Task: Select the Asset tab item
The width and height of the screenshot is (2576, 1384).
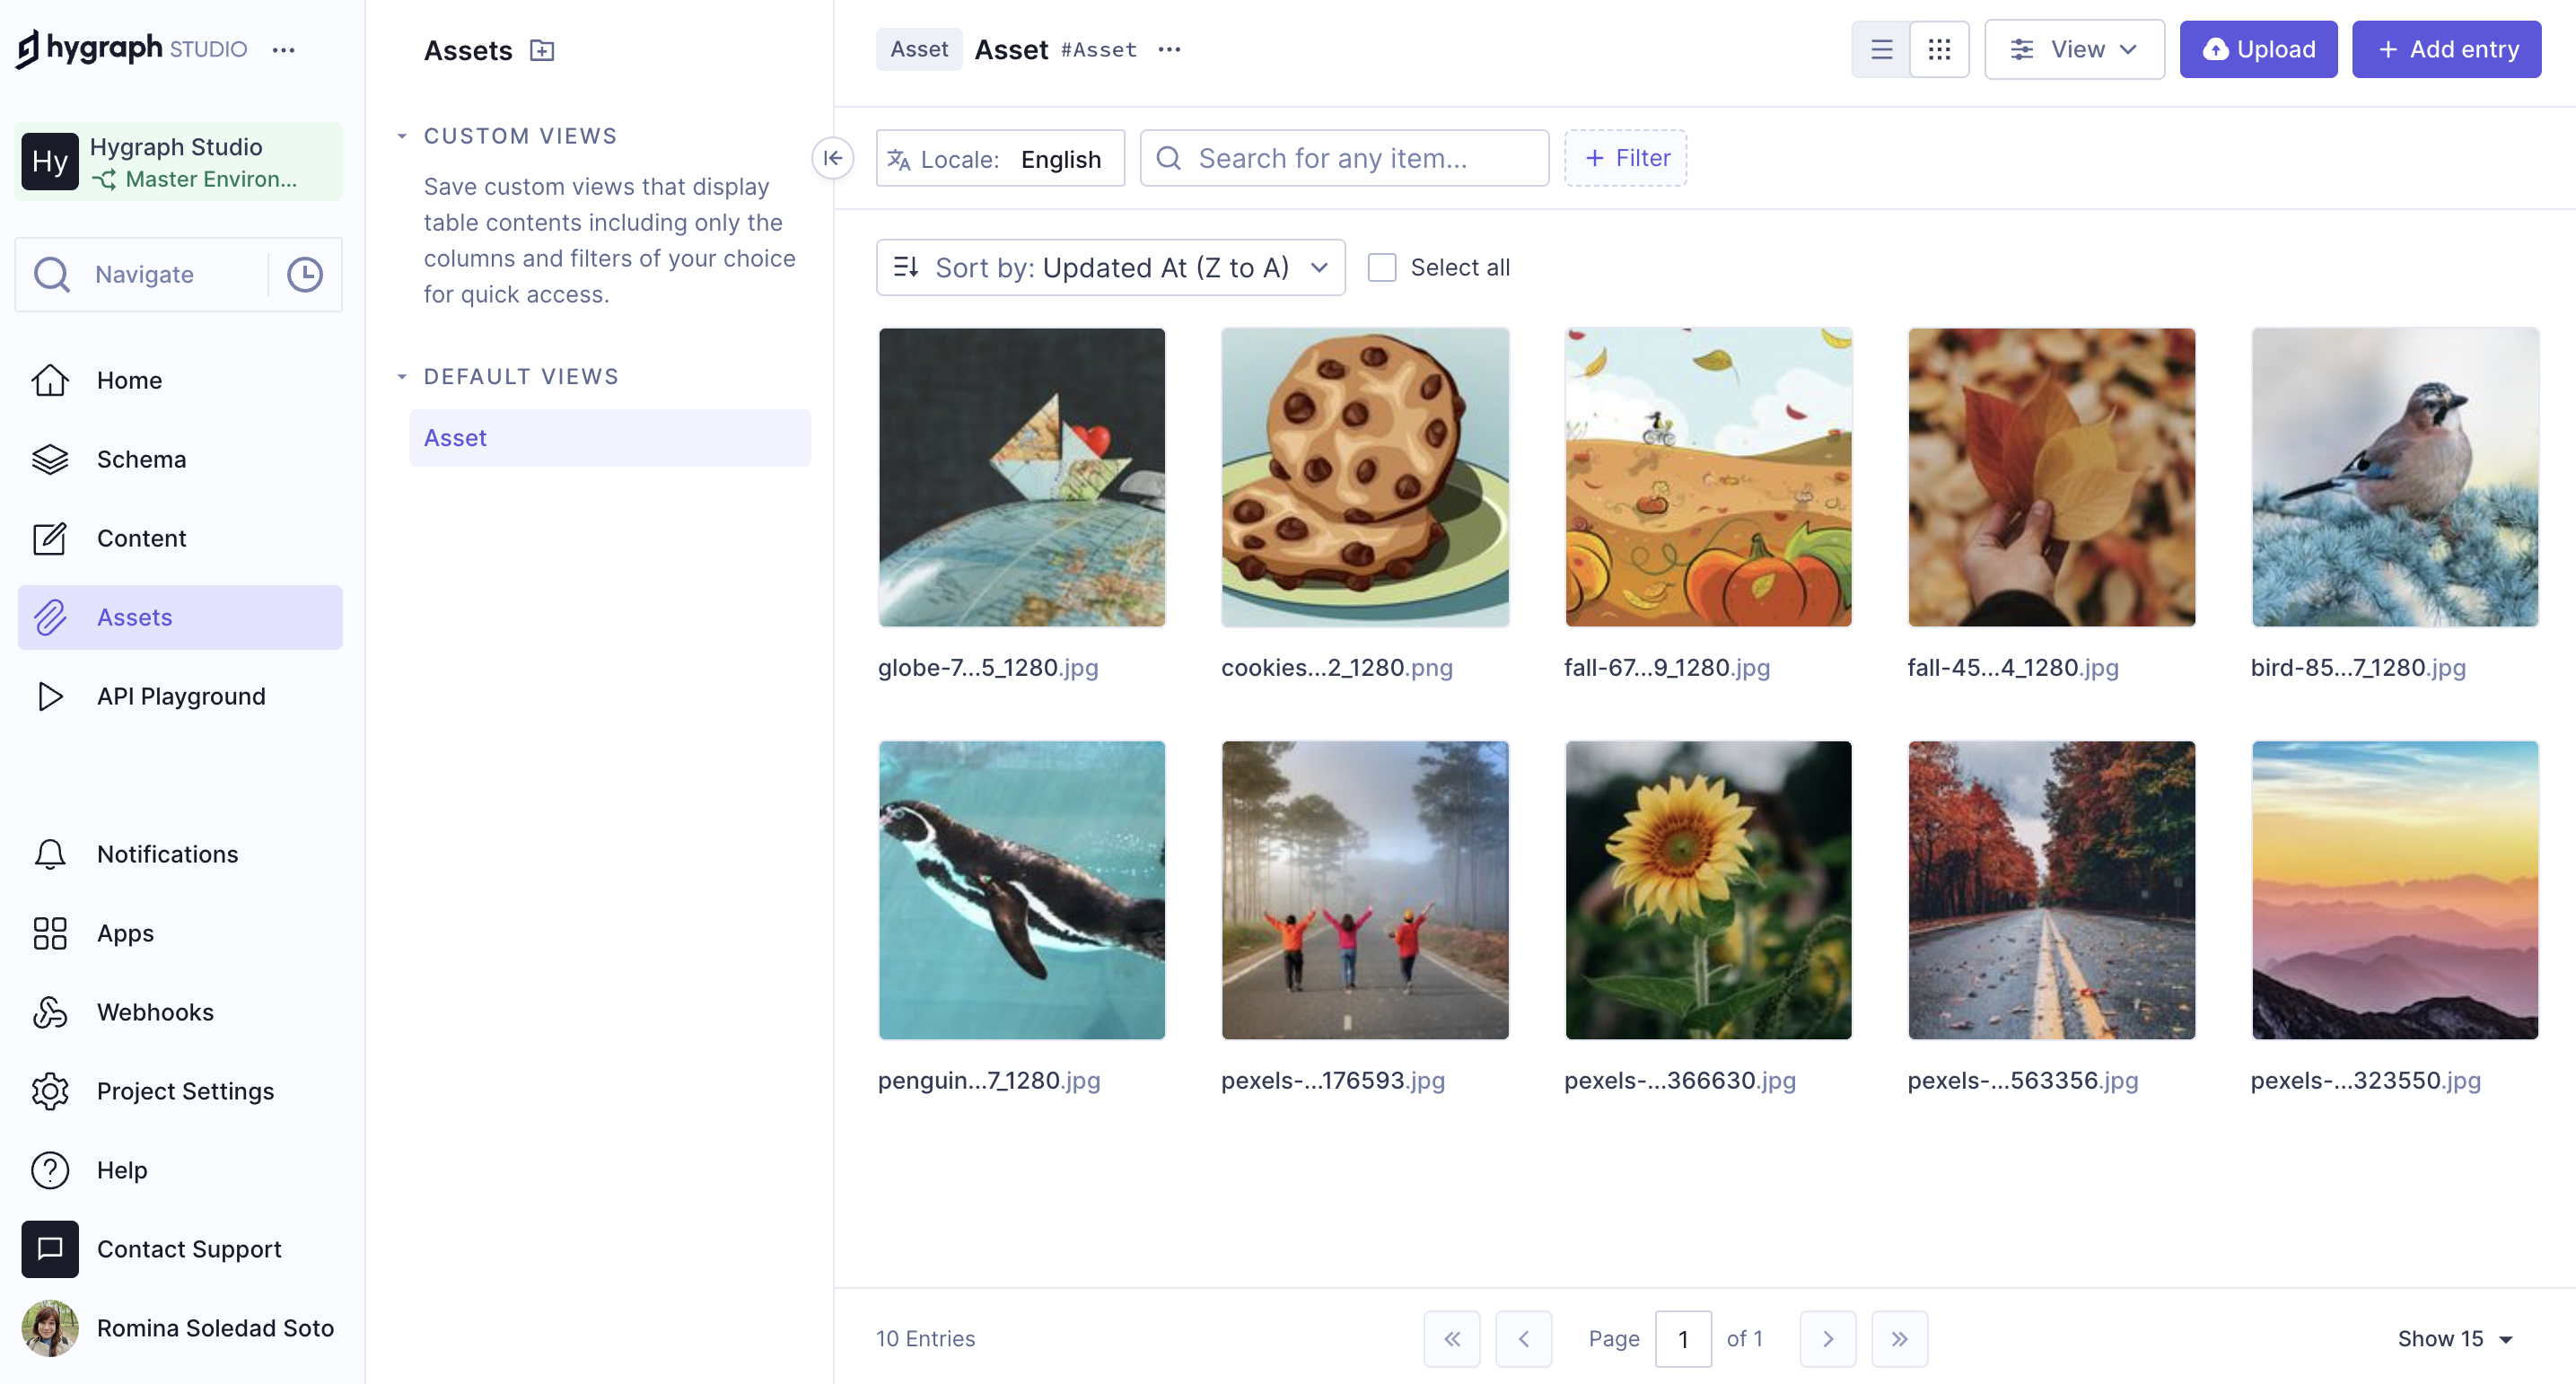Action: [x=920, y=48]
